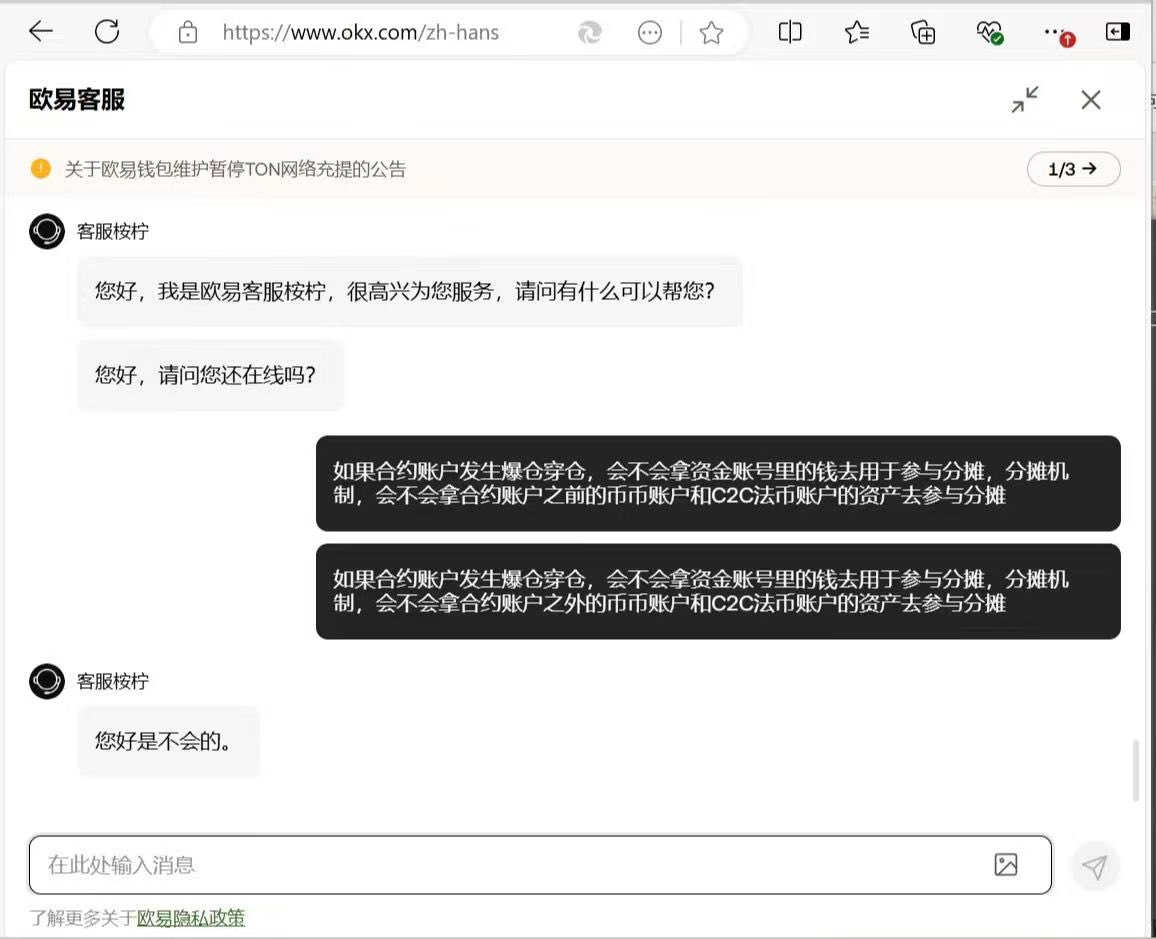Select the greeting message 很高兴为您服务

click(410, 291)
